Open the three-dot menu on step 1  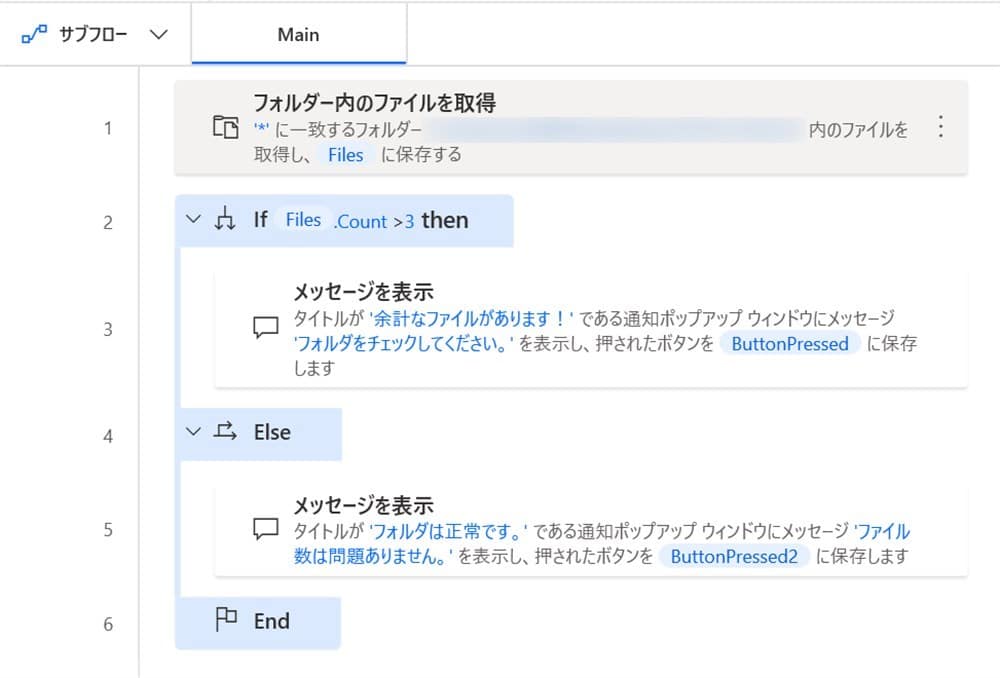939,127
